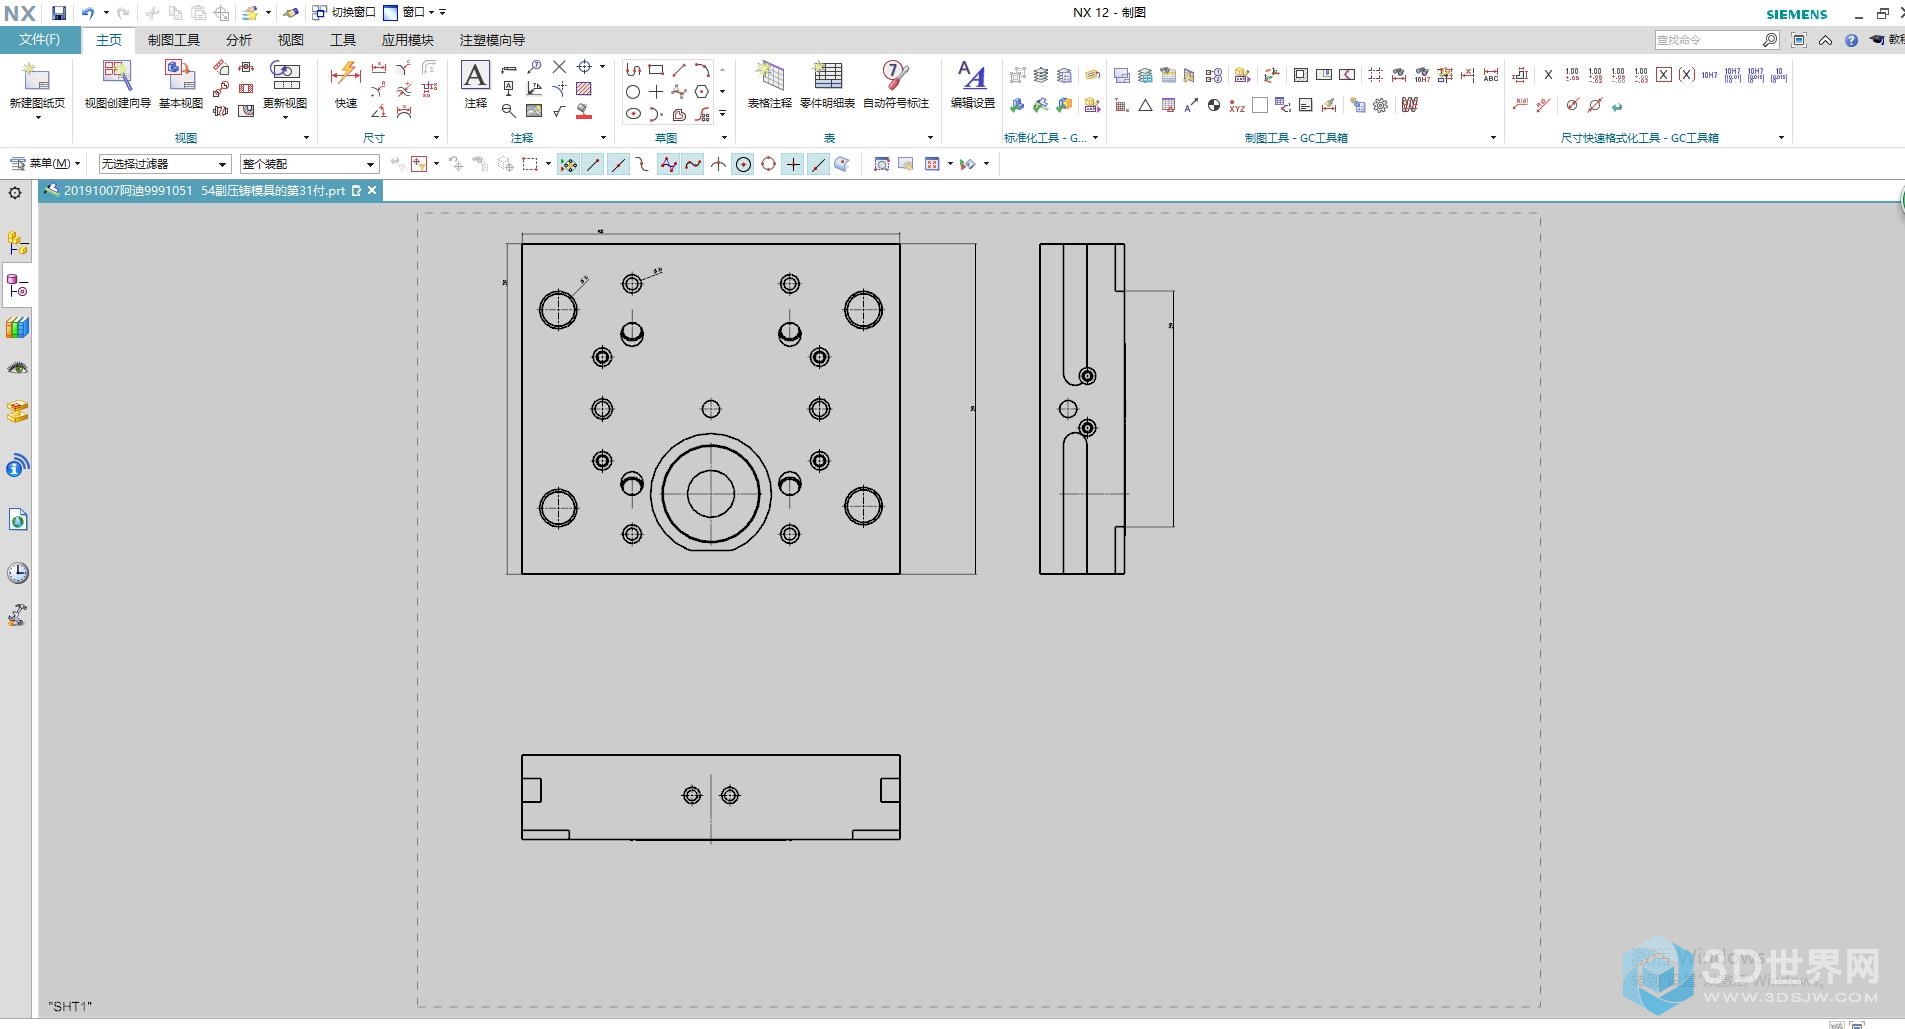Toggle Existing Point (plus) snap option

(x=793, y=165)
